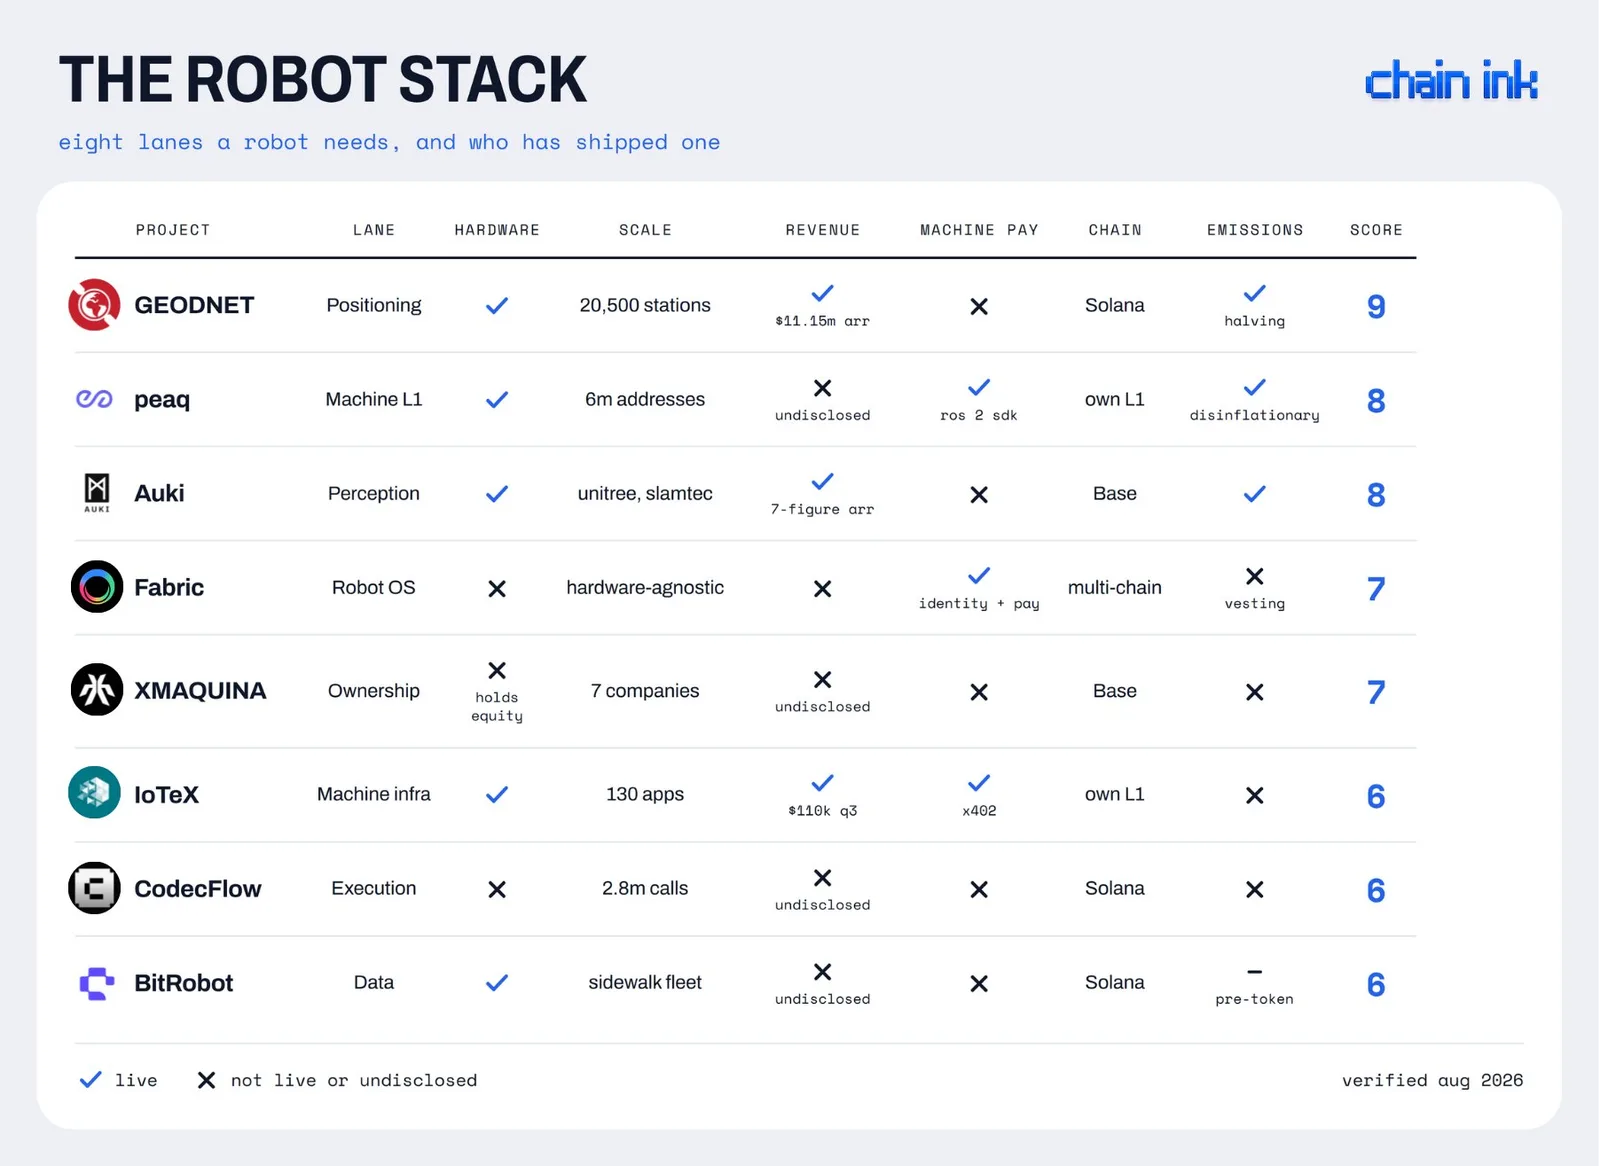Click the XMAQUINA logo icon
1600x1166 pixels.
(x=97, y=690)
